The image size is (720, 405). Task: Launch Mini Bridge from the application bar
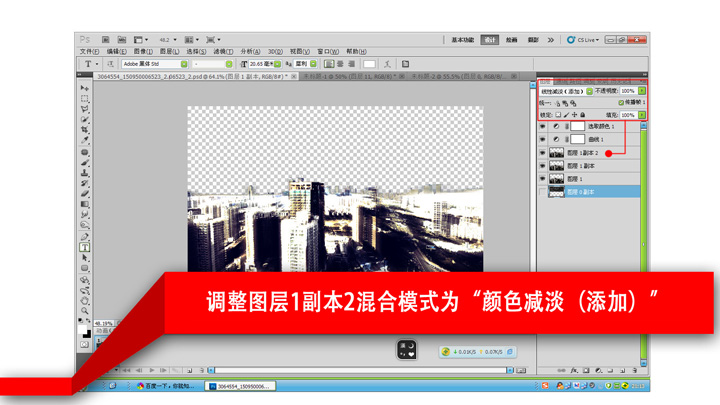[x=121, y=40]
